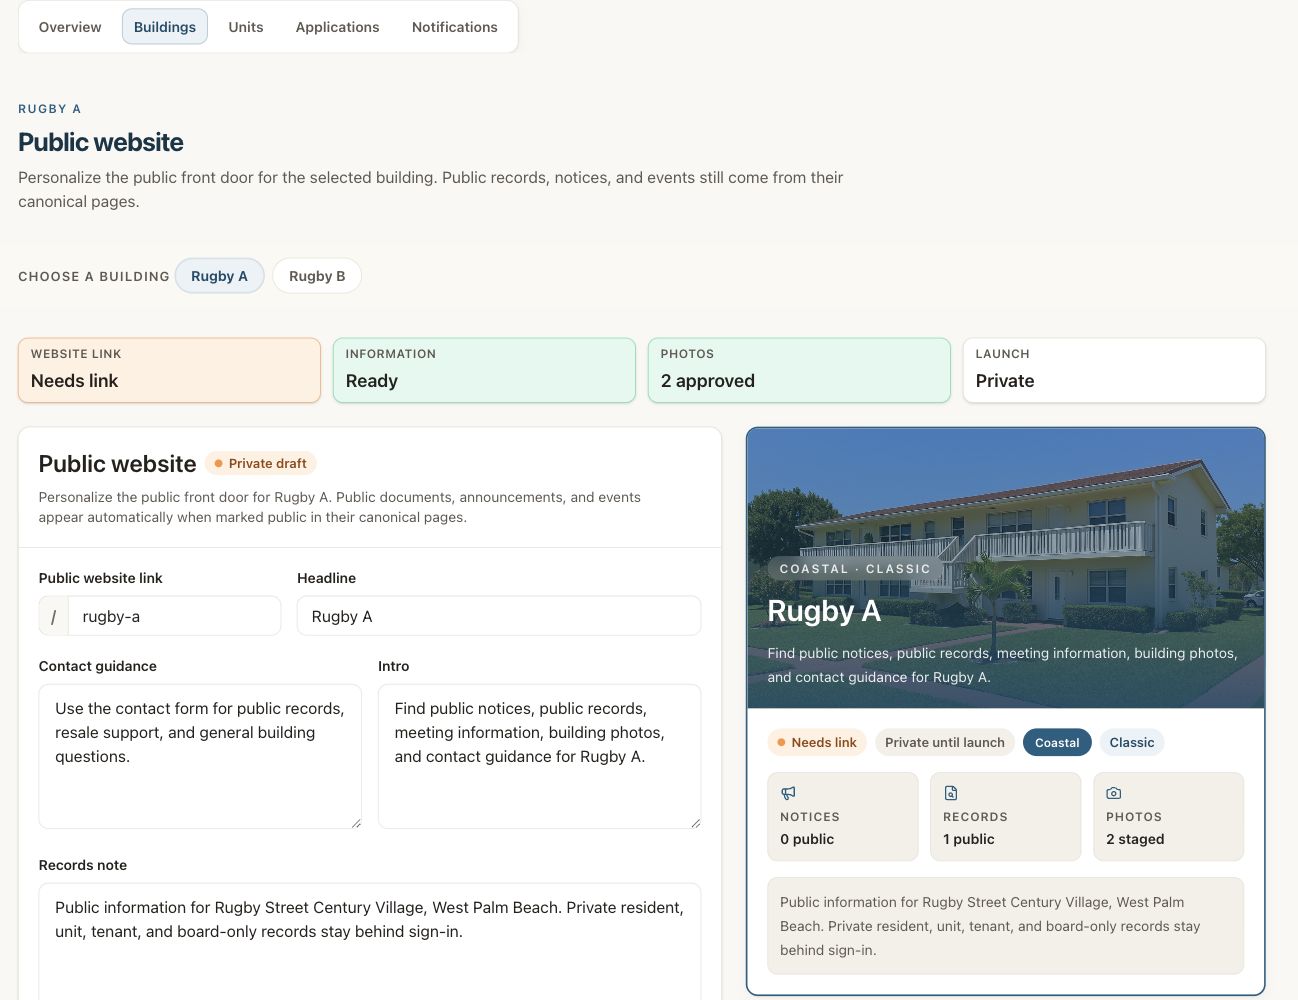The image size is (1298, 1000).
Task: Go to the Applications tab
Action: click(x=338, y=27)
